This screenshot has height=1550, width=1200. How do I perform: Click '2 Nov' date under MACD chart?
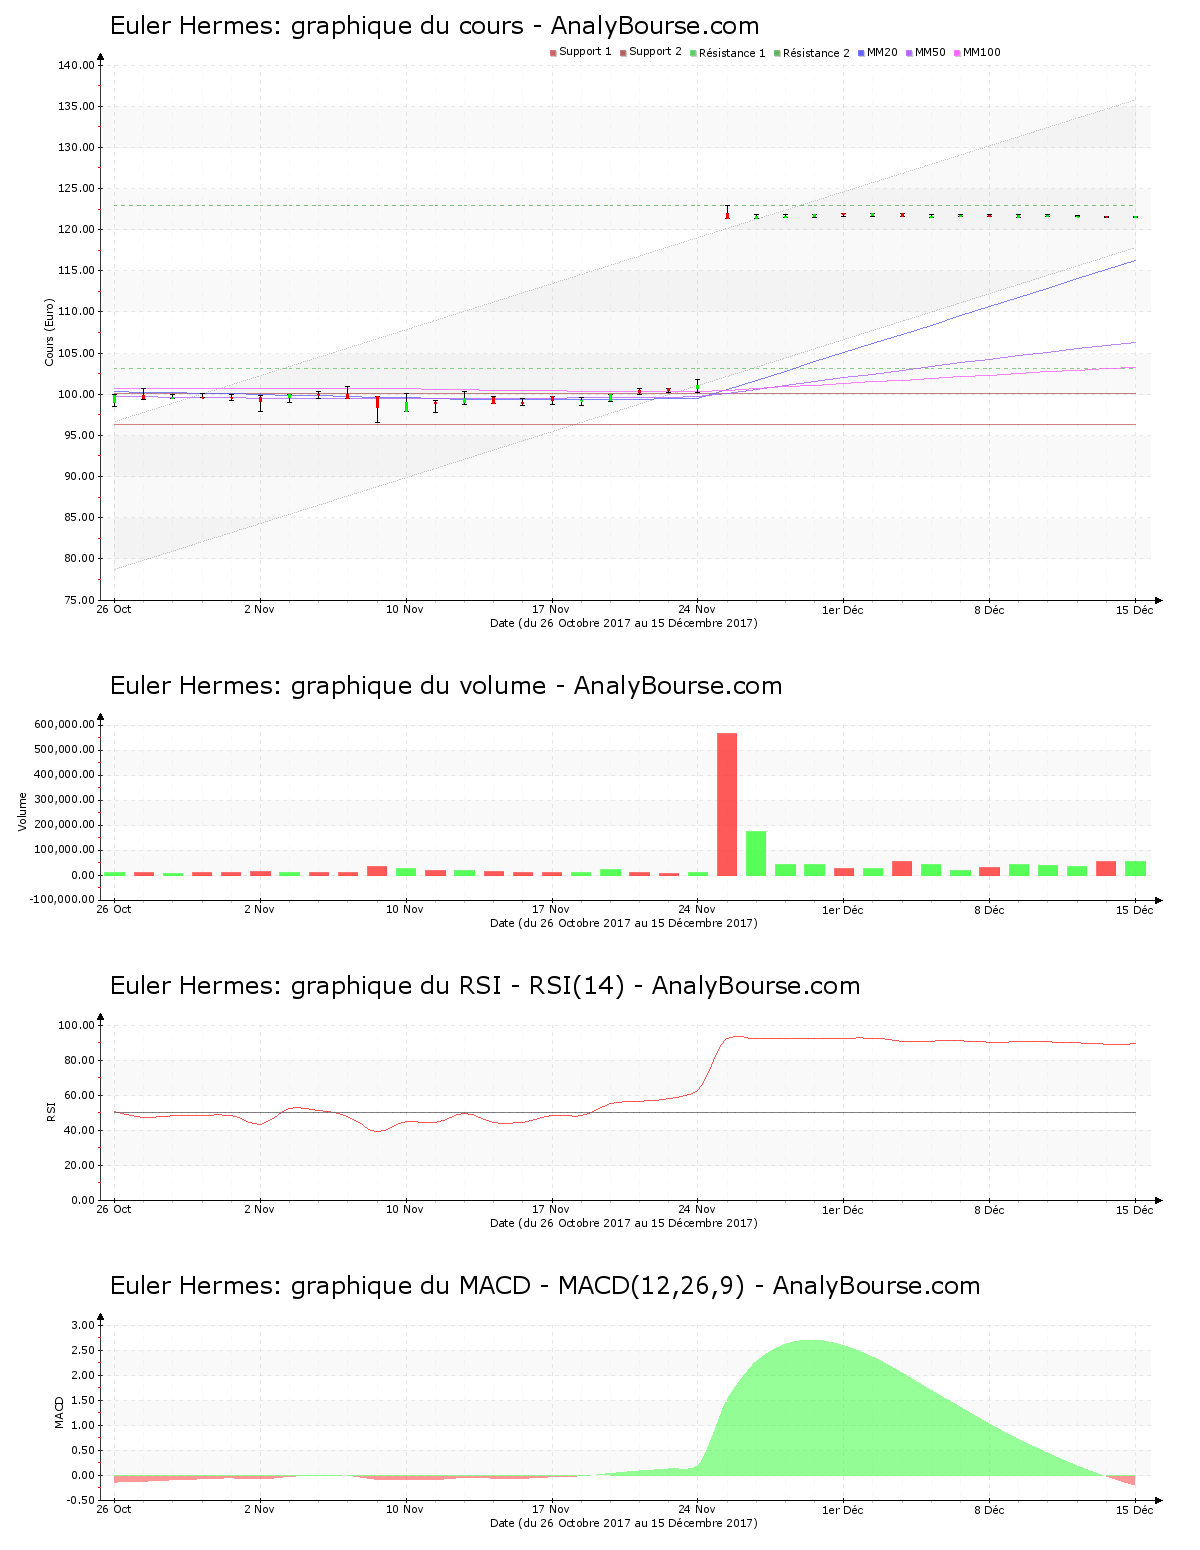[259, 1510]
